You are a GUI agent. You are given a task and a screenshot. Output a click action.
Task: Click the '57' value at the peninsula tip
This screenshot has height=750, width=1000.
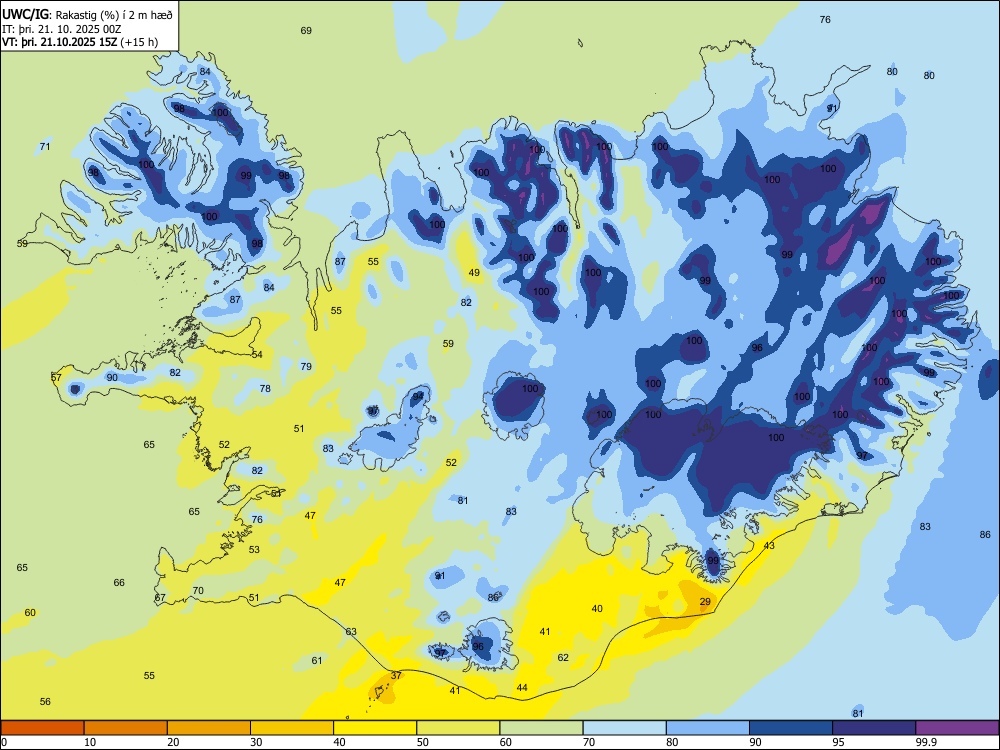[56, 378]
